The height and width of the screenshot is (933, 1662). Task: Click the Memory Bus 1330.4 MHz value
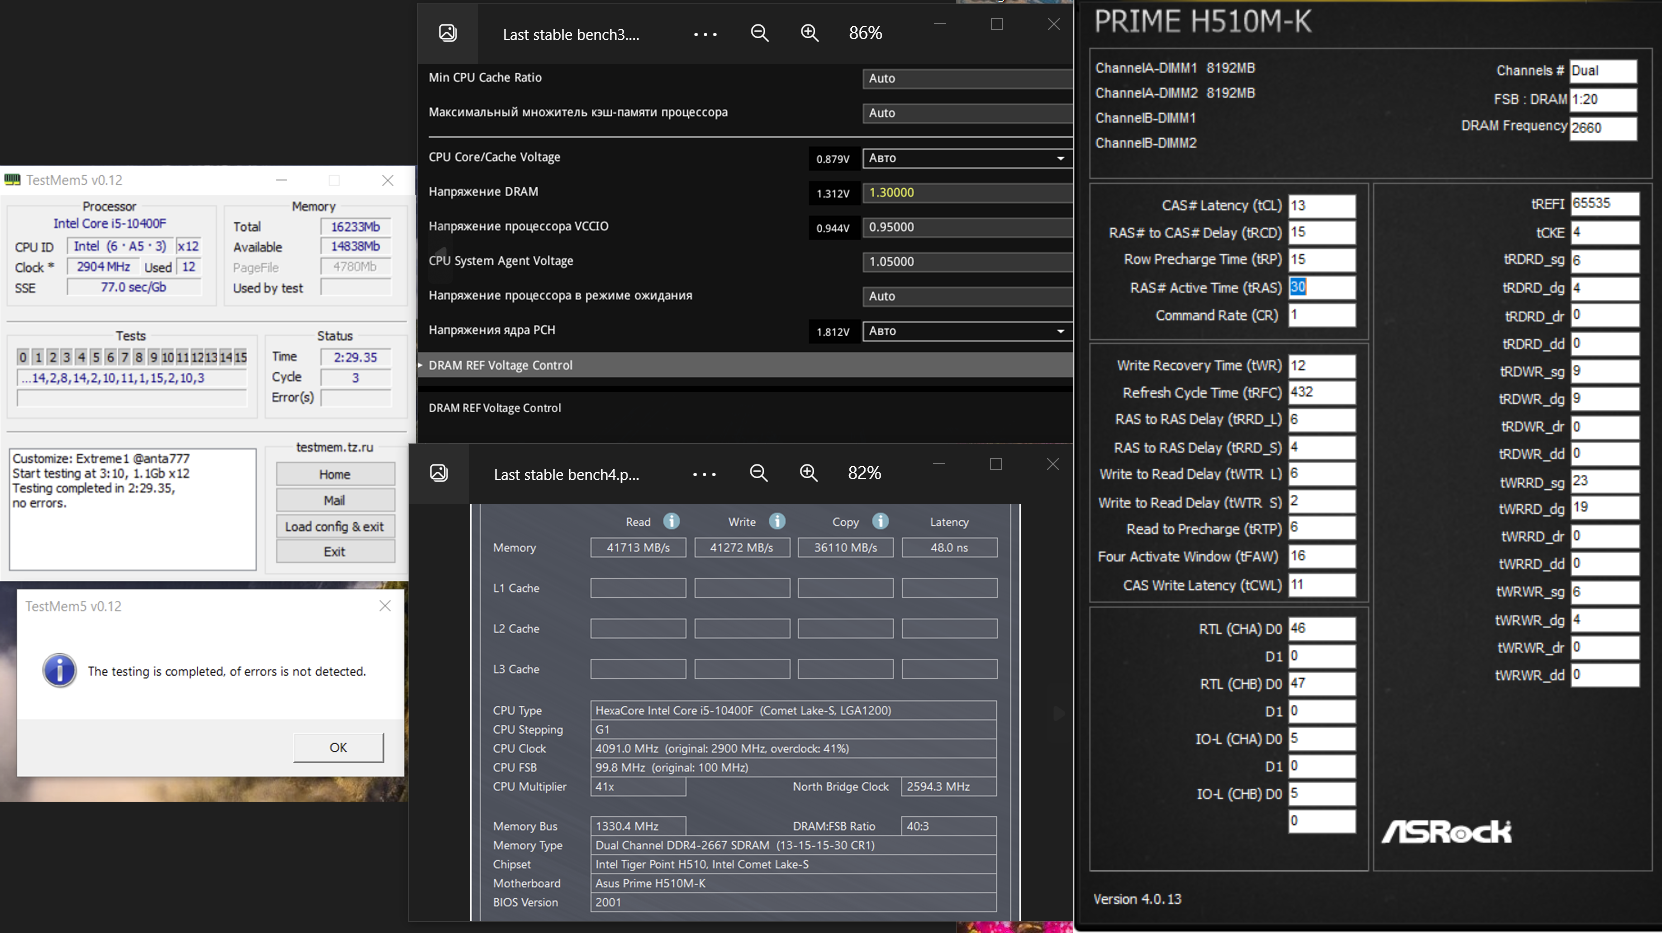click(x=638, y=826)
